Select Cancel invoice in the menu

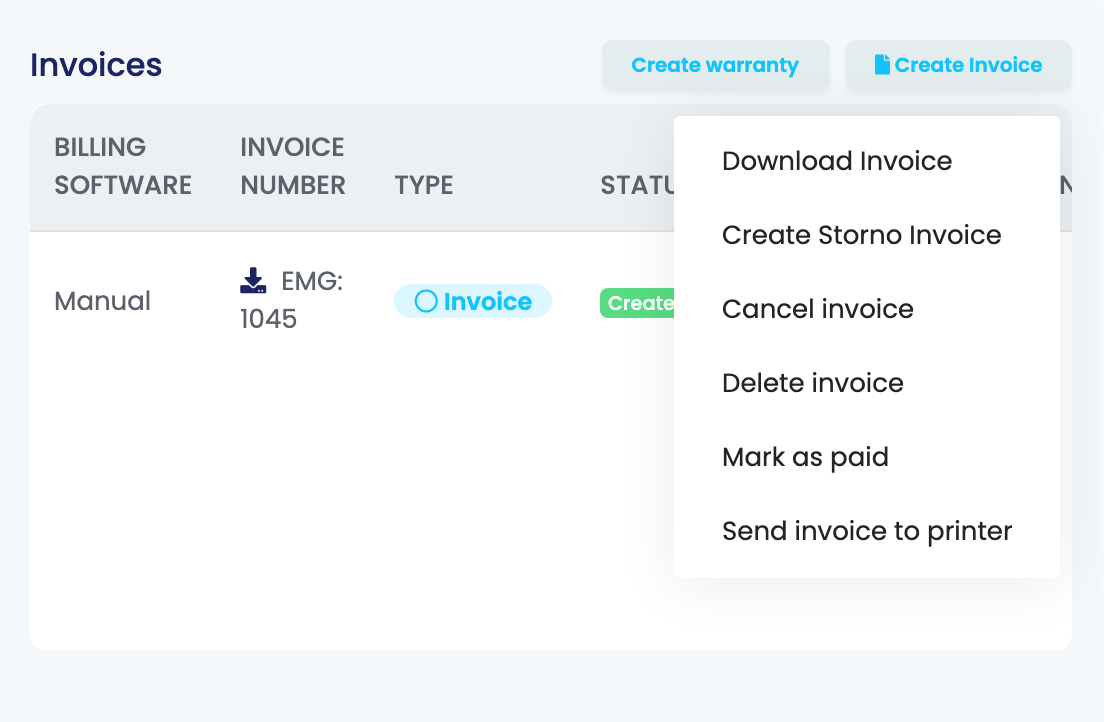[867, 309]
